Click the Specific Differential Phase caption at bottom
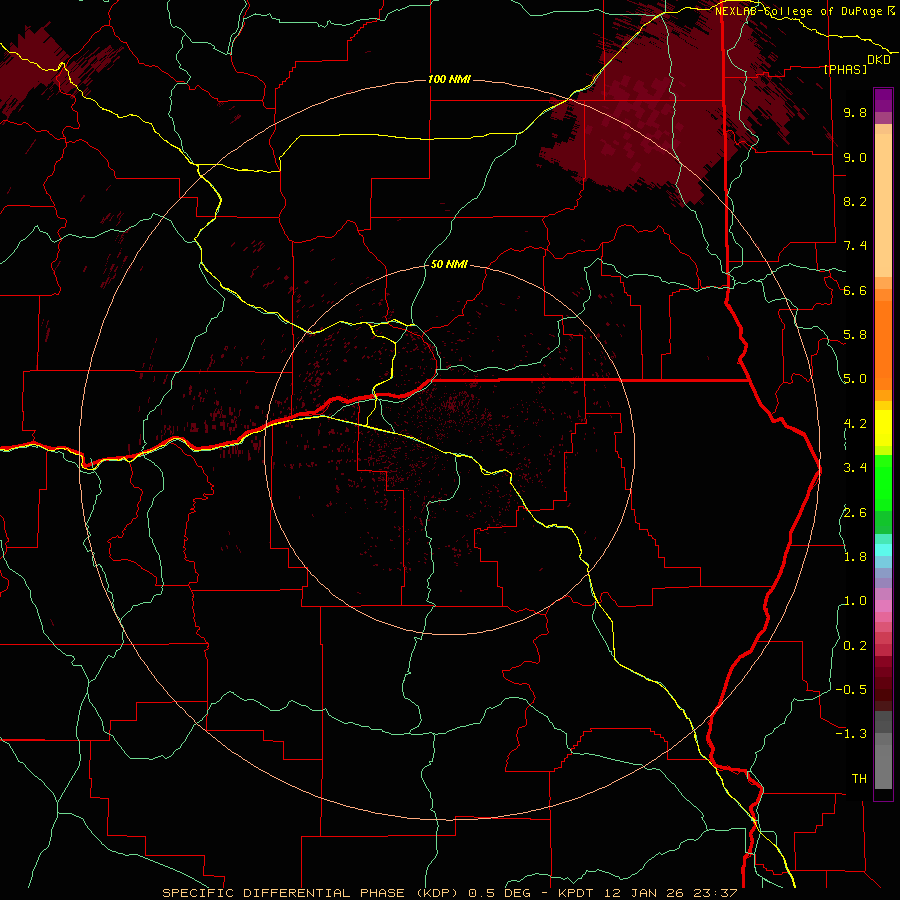 tap(449, 893)
